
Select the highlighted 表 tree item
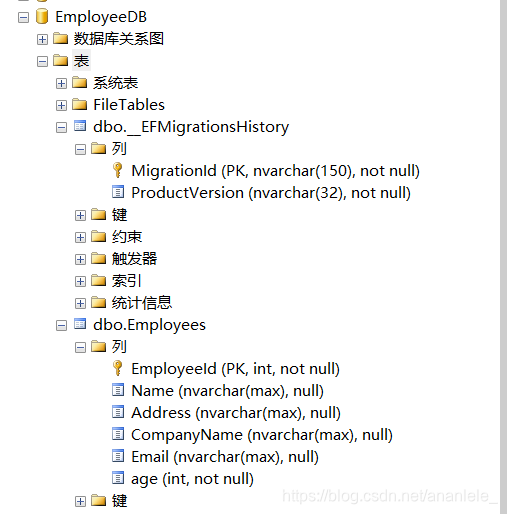81,61
